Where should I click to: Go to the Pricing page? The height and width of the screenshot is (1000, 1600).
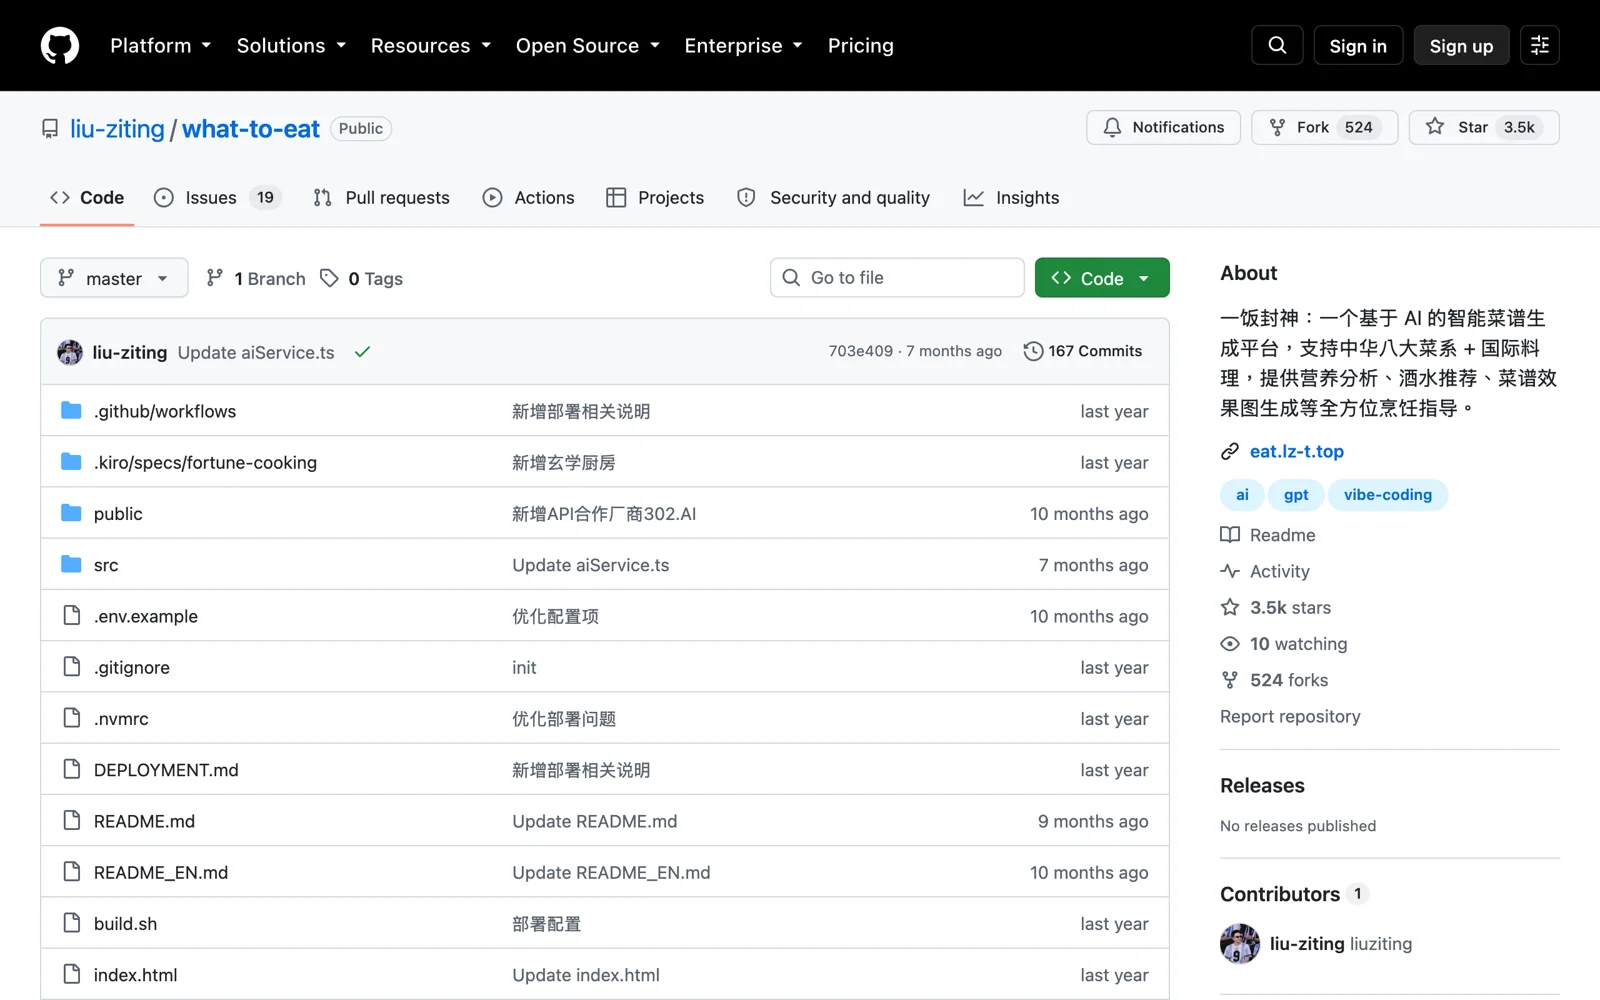coord(861,46)
